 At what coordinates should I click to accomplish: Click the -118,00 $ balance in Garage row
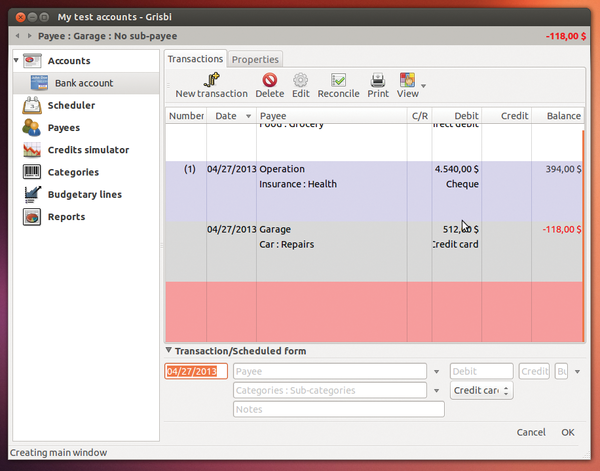coord(562,230)
